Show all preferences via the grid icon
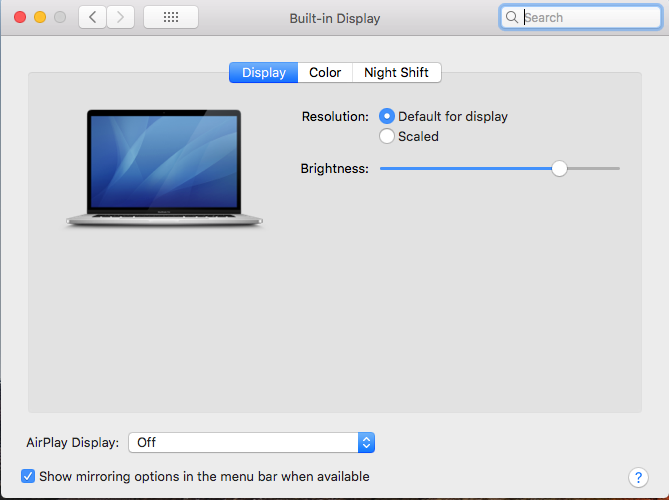The image size is (669, 500). tap(170, 17)
